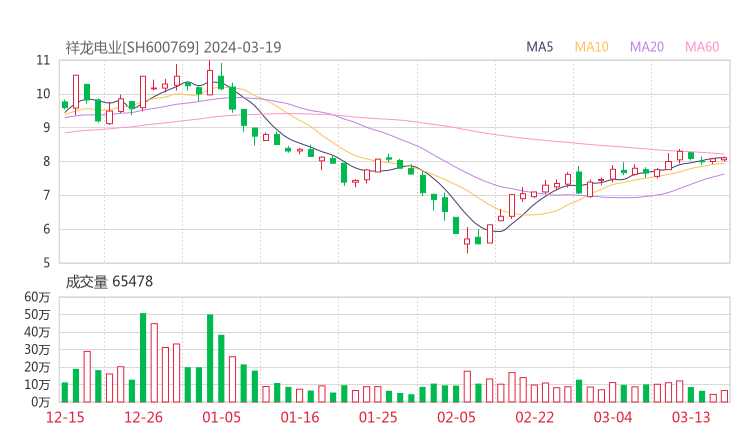Select the 03-04 date on the x-axis
740x440 pixels.
tap(612, 416)
